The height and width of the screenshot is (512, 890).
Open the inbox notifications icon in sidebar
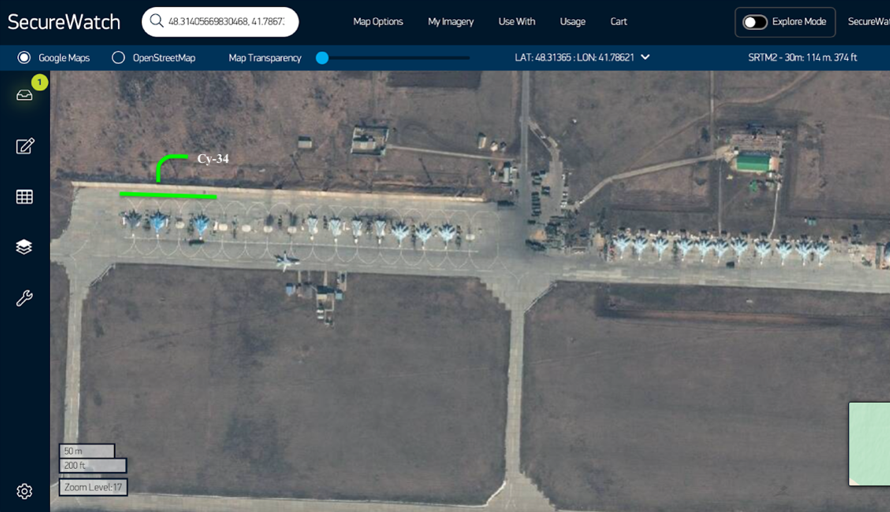tap(24, 95)
